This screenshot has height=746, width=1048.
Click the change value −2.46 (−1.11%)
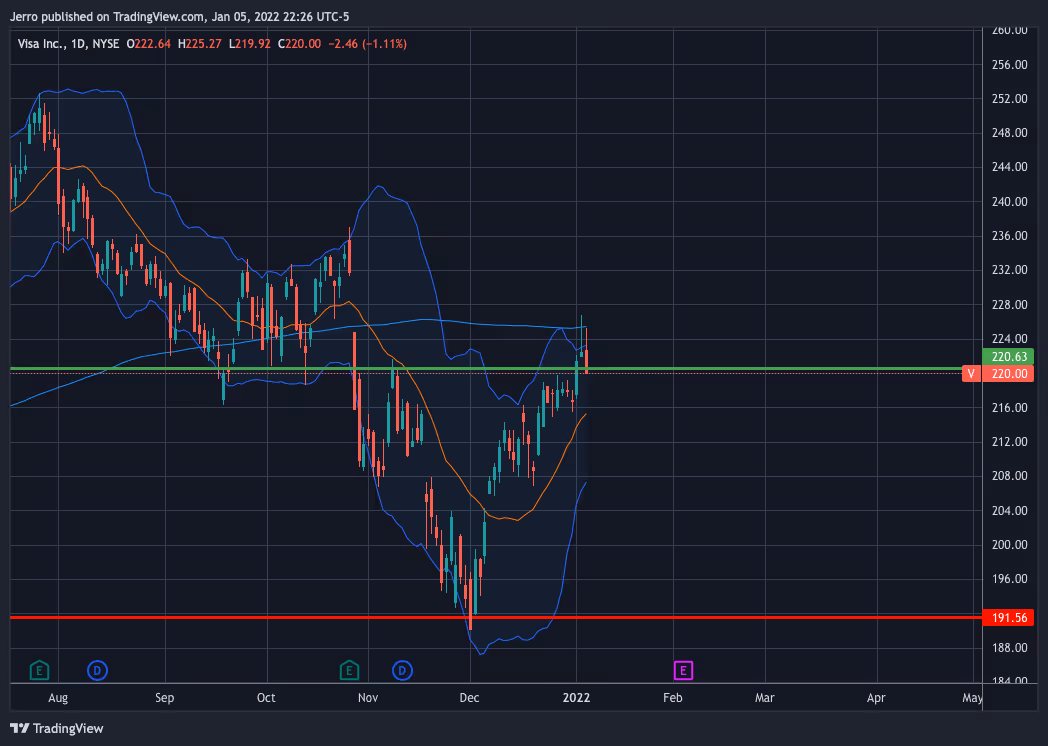pos(369,44)
